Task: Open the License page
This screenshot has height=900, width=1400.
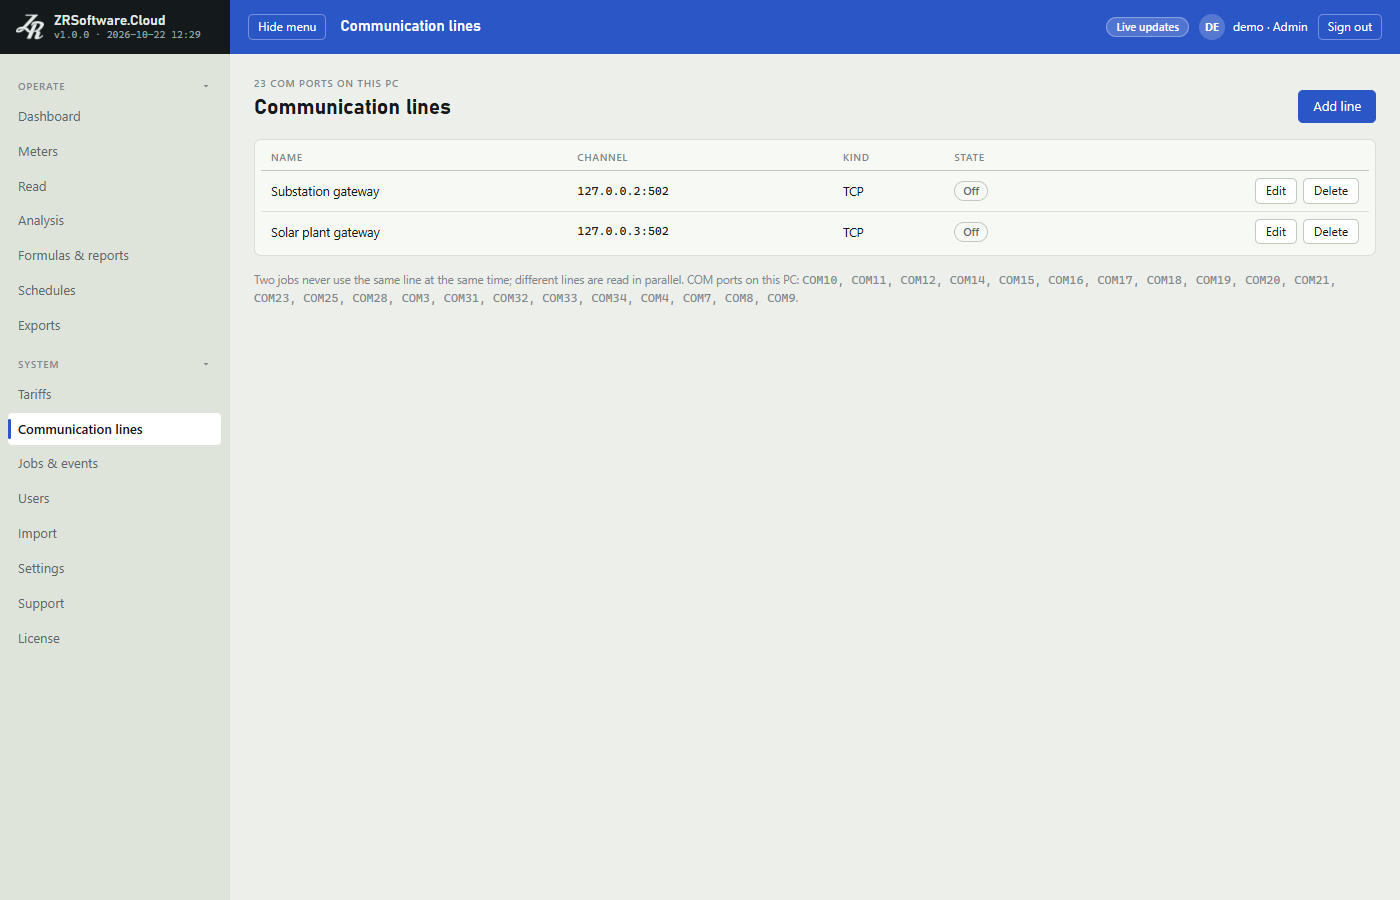Action: click(115, 639)
